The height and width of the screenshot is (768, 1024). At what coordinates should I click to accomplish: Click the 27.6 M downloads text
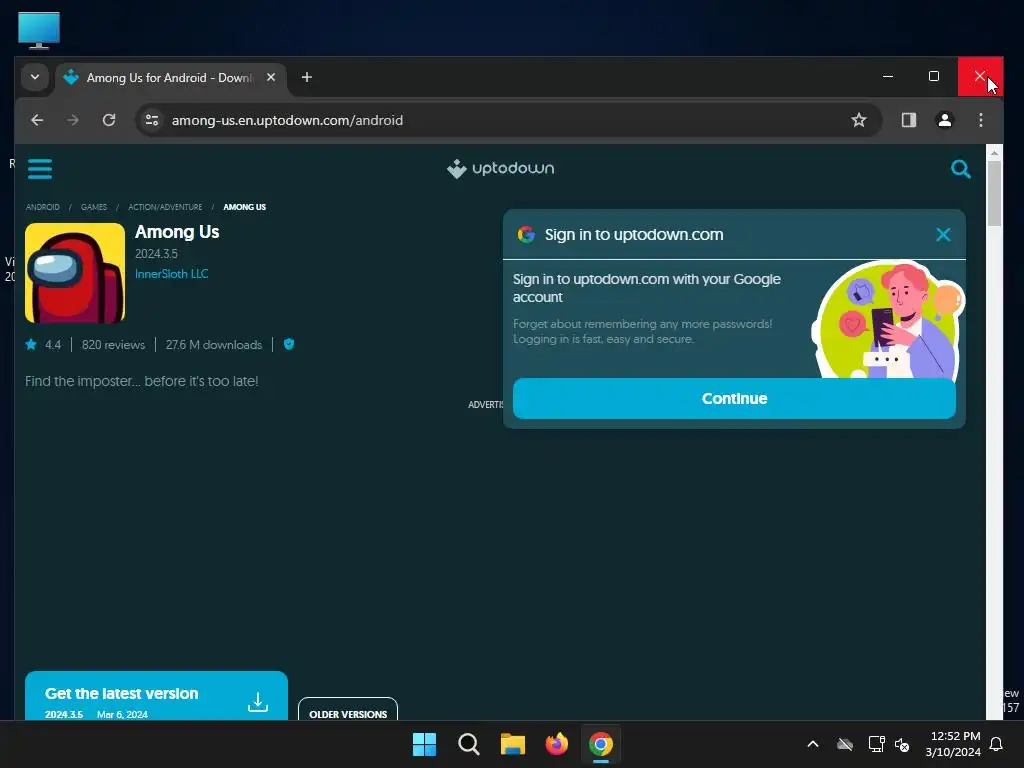pyautogui.click(x=214, y=344)
